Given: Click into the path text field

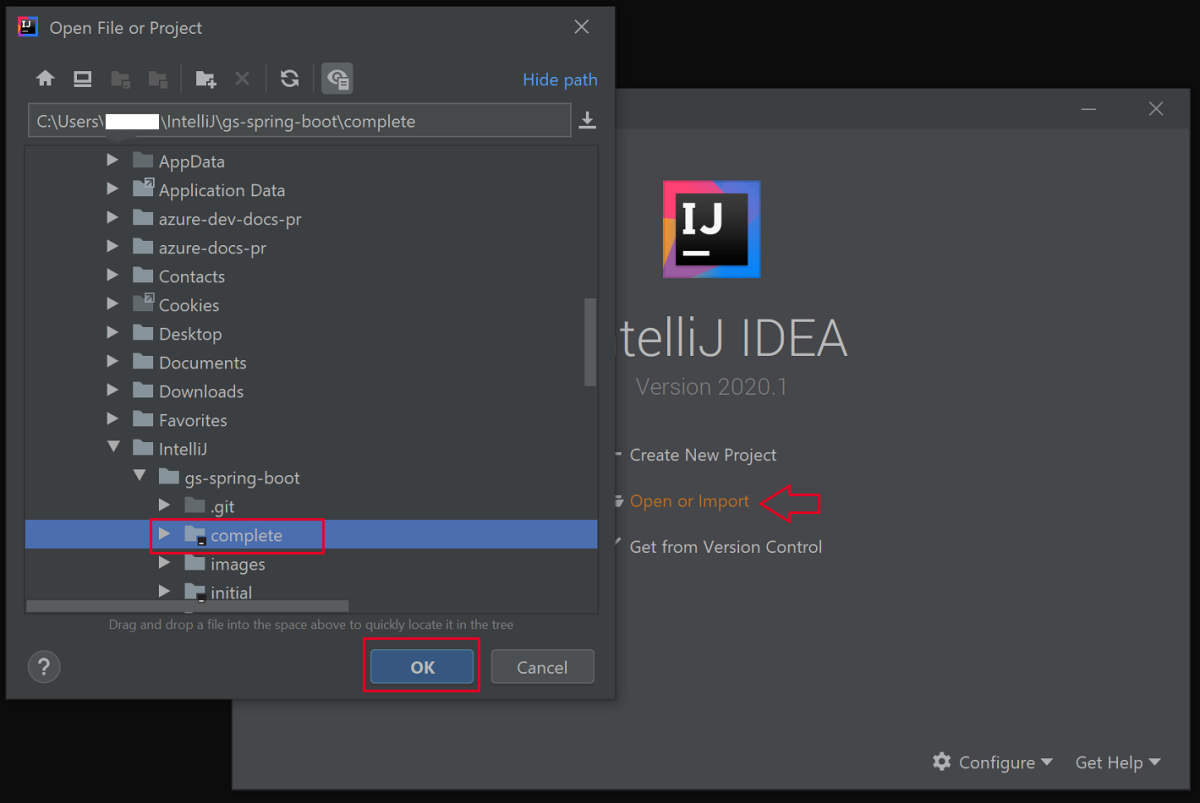Looking at the screenshot, I should coord(300,121).
